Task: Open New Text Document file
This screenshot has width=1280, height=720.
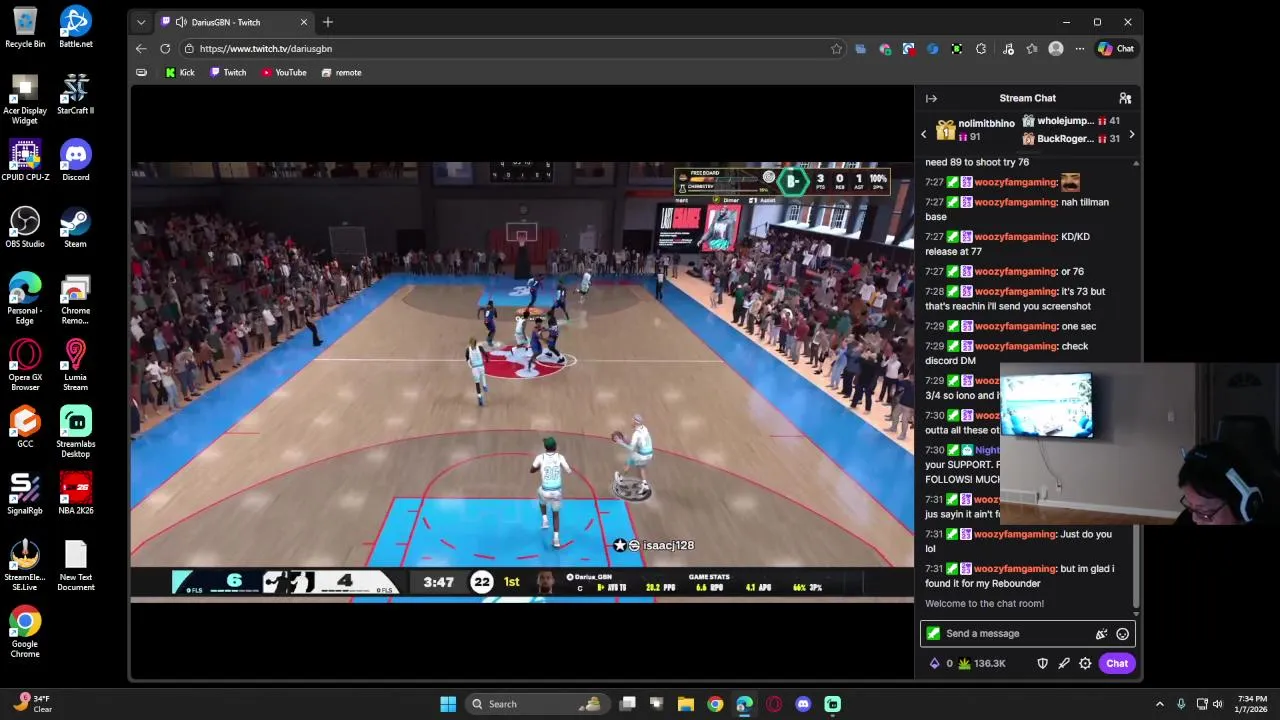Action: point(75,566)
